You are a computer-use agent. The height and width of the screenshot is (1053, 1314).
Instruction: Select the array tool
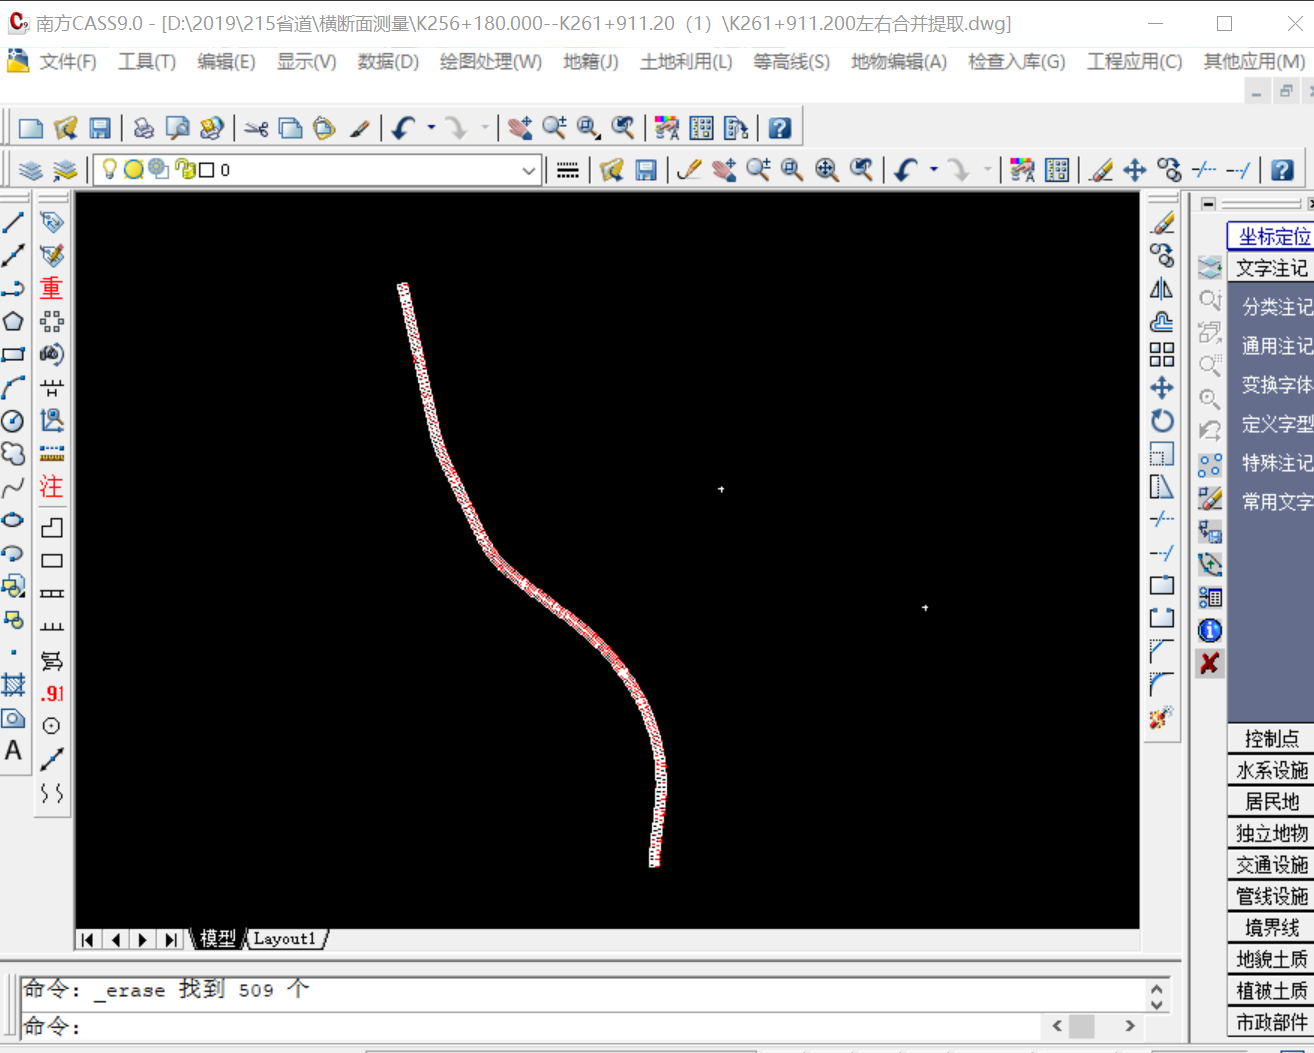pos(1161,355)
